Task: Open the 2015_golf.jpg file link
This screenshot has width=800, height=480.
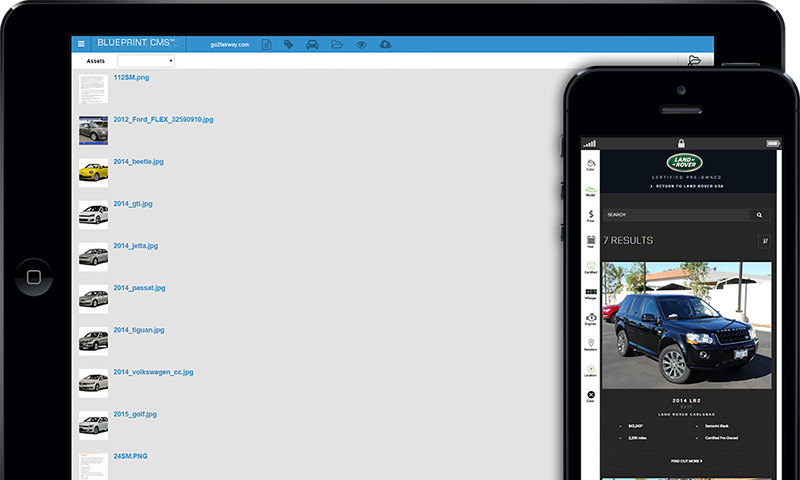Action: (135, 414)
